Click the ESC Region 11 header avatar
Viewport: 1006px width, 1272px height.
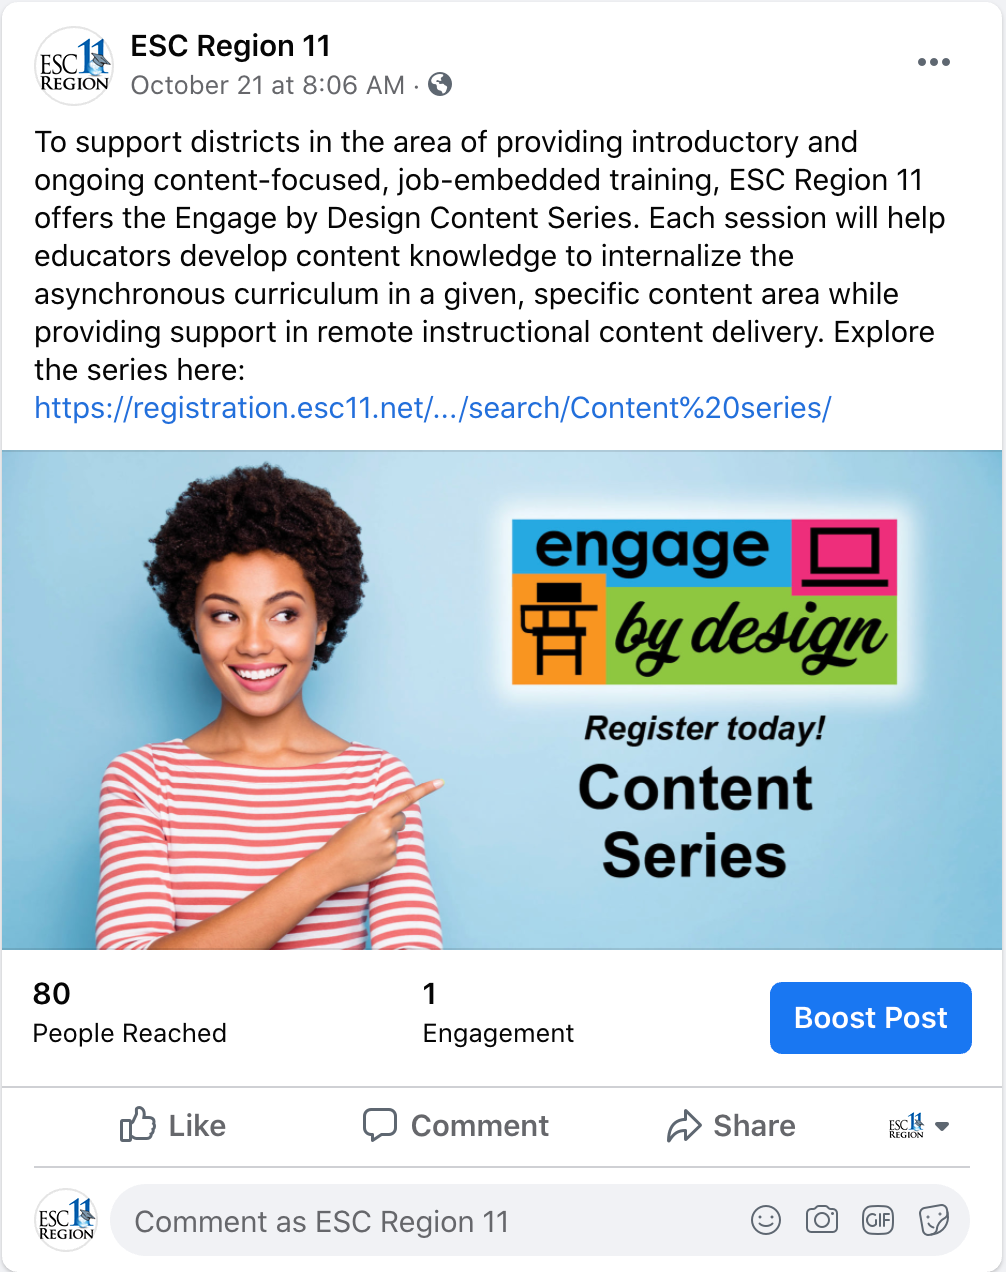[74, 66]
